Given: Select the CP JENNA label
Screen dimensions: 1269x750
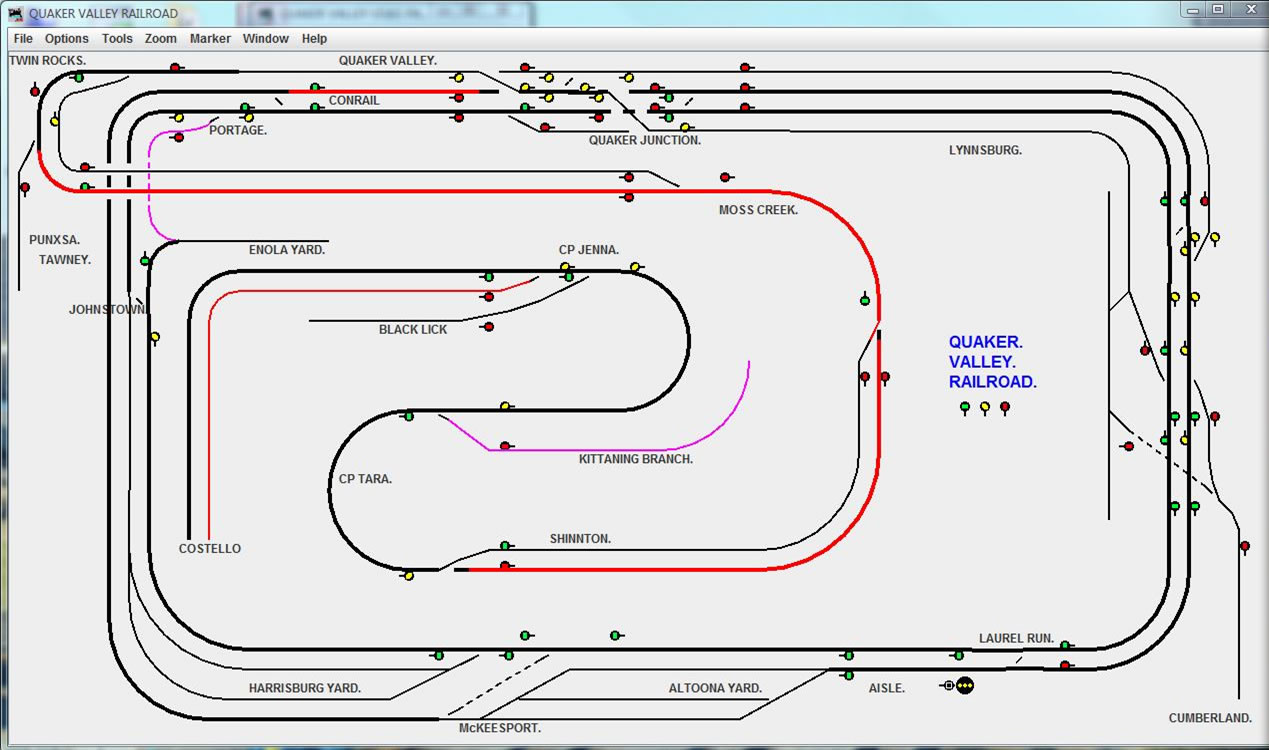Looking at the screenshot, I should (589, 250).
